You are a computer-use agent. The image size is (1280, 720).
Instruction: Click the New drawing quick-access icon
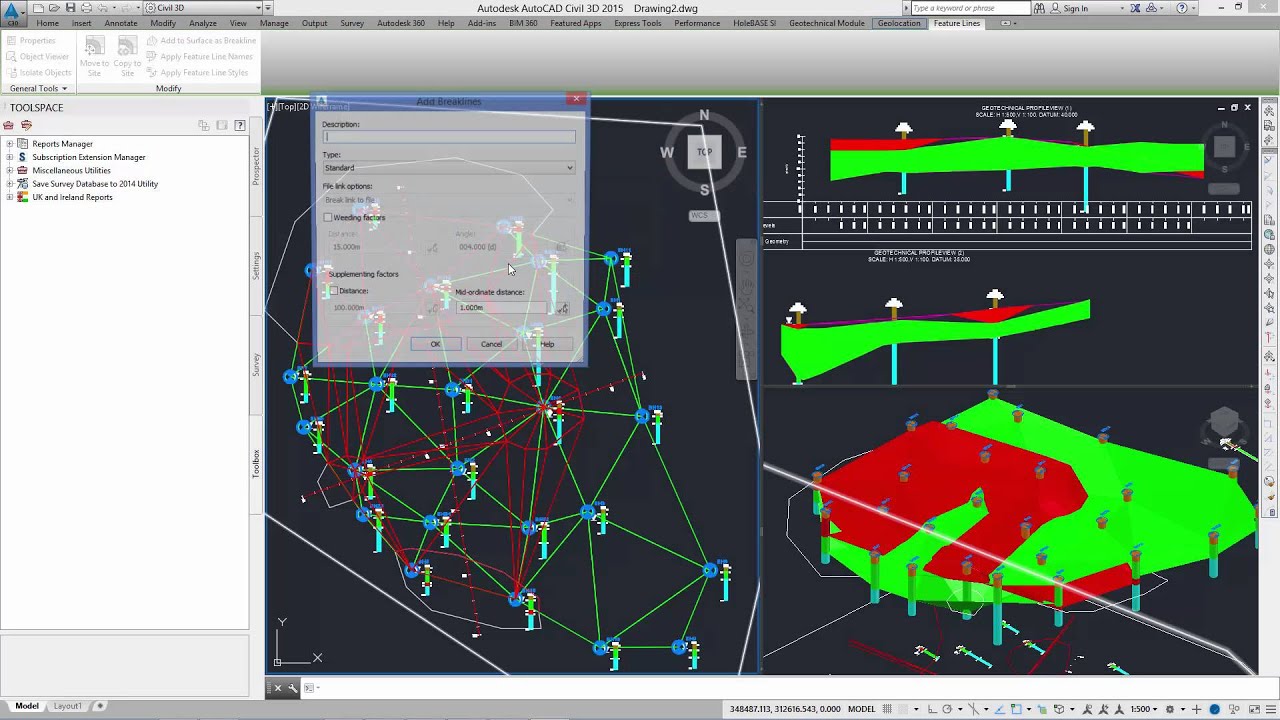coord(38,8)
